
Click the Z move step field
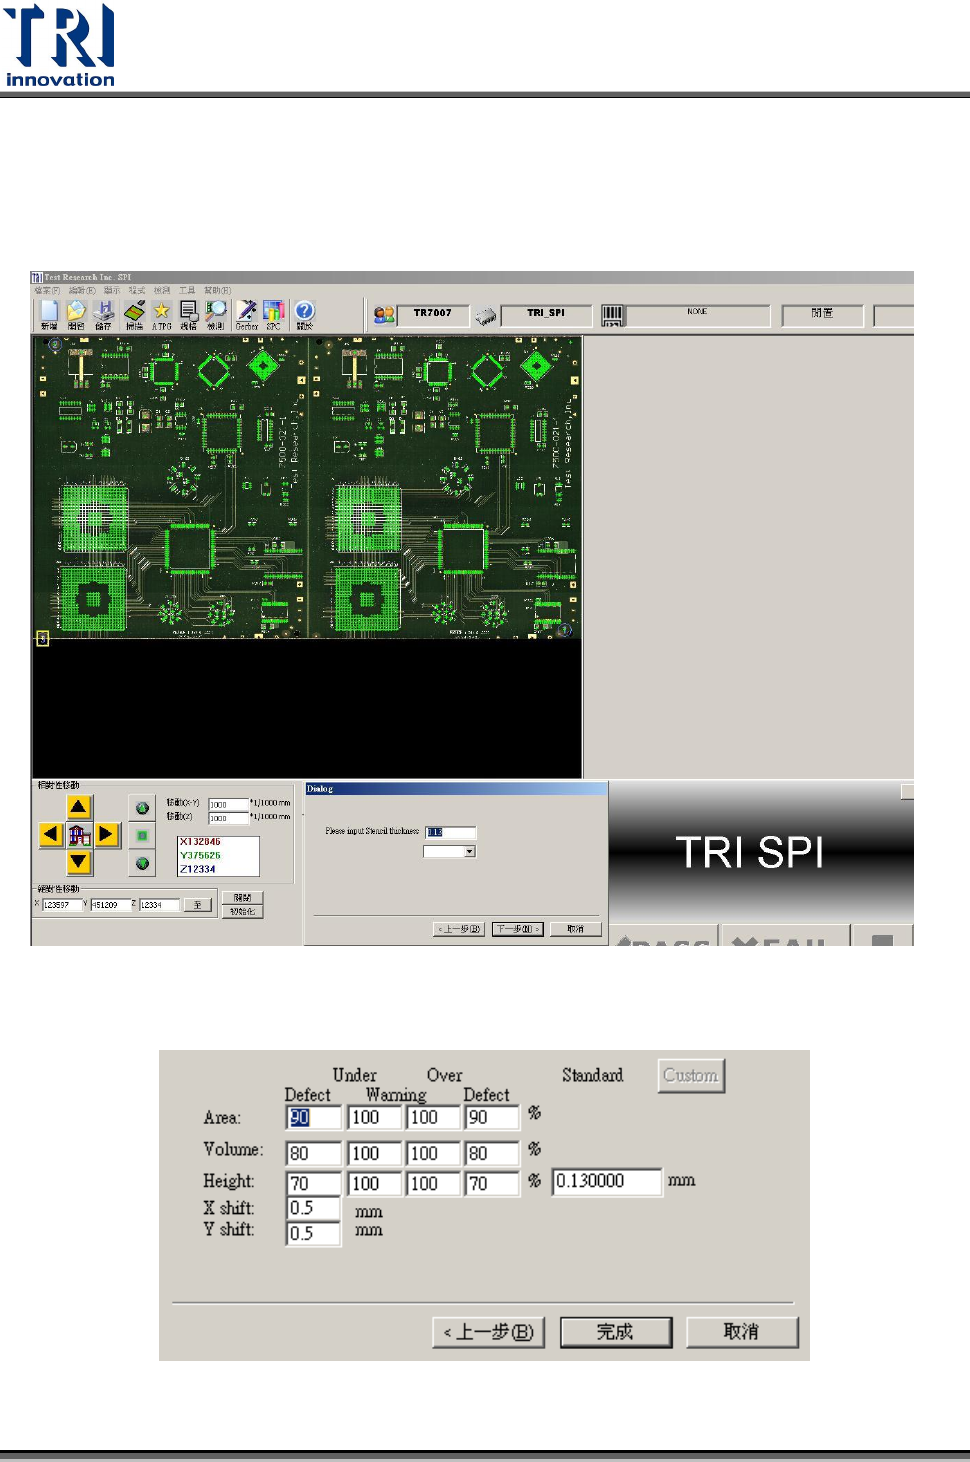pyautogui.click(x=228, y=818)
